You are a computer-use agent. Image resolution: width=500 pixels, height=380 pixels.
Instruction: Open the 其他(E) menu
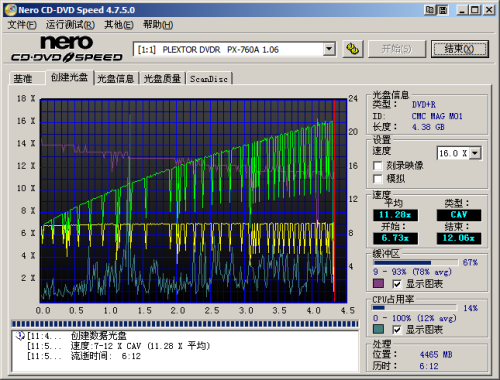pyautogui.click(x=119, y=25)
